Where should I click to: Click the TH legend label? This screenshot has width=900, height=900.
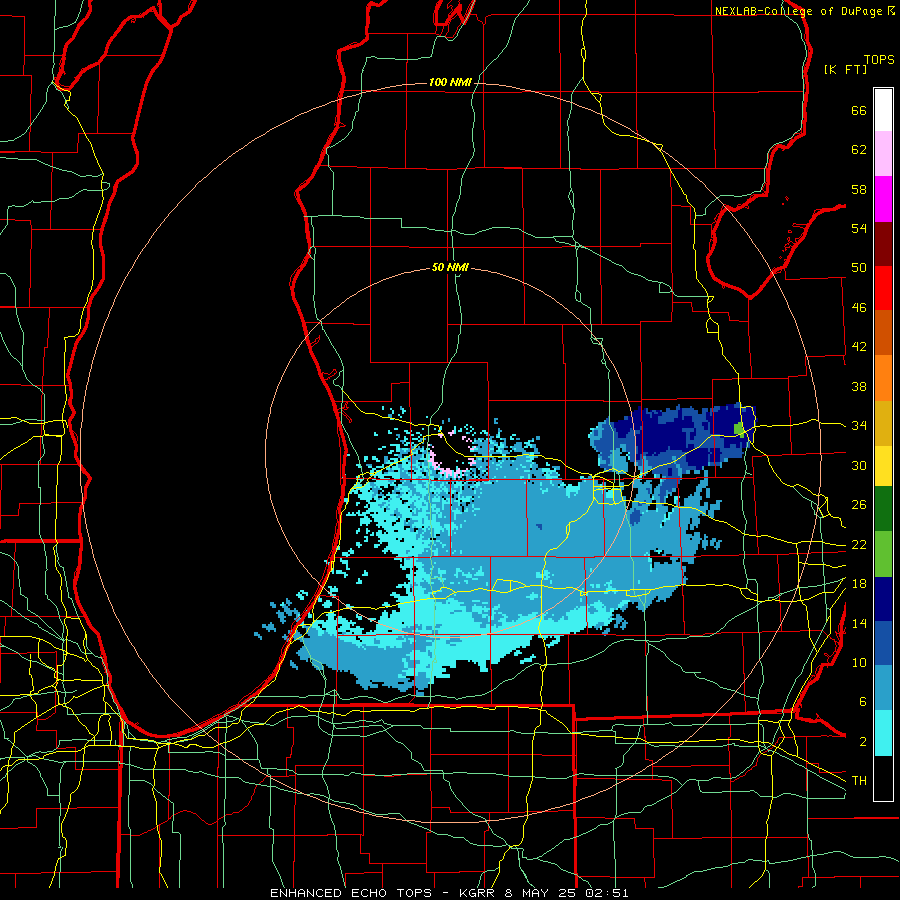859,781
